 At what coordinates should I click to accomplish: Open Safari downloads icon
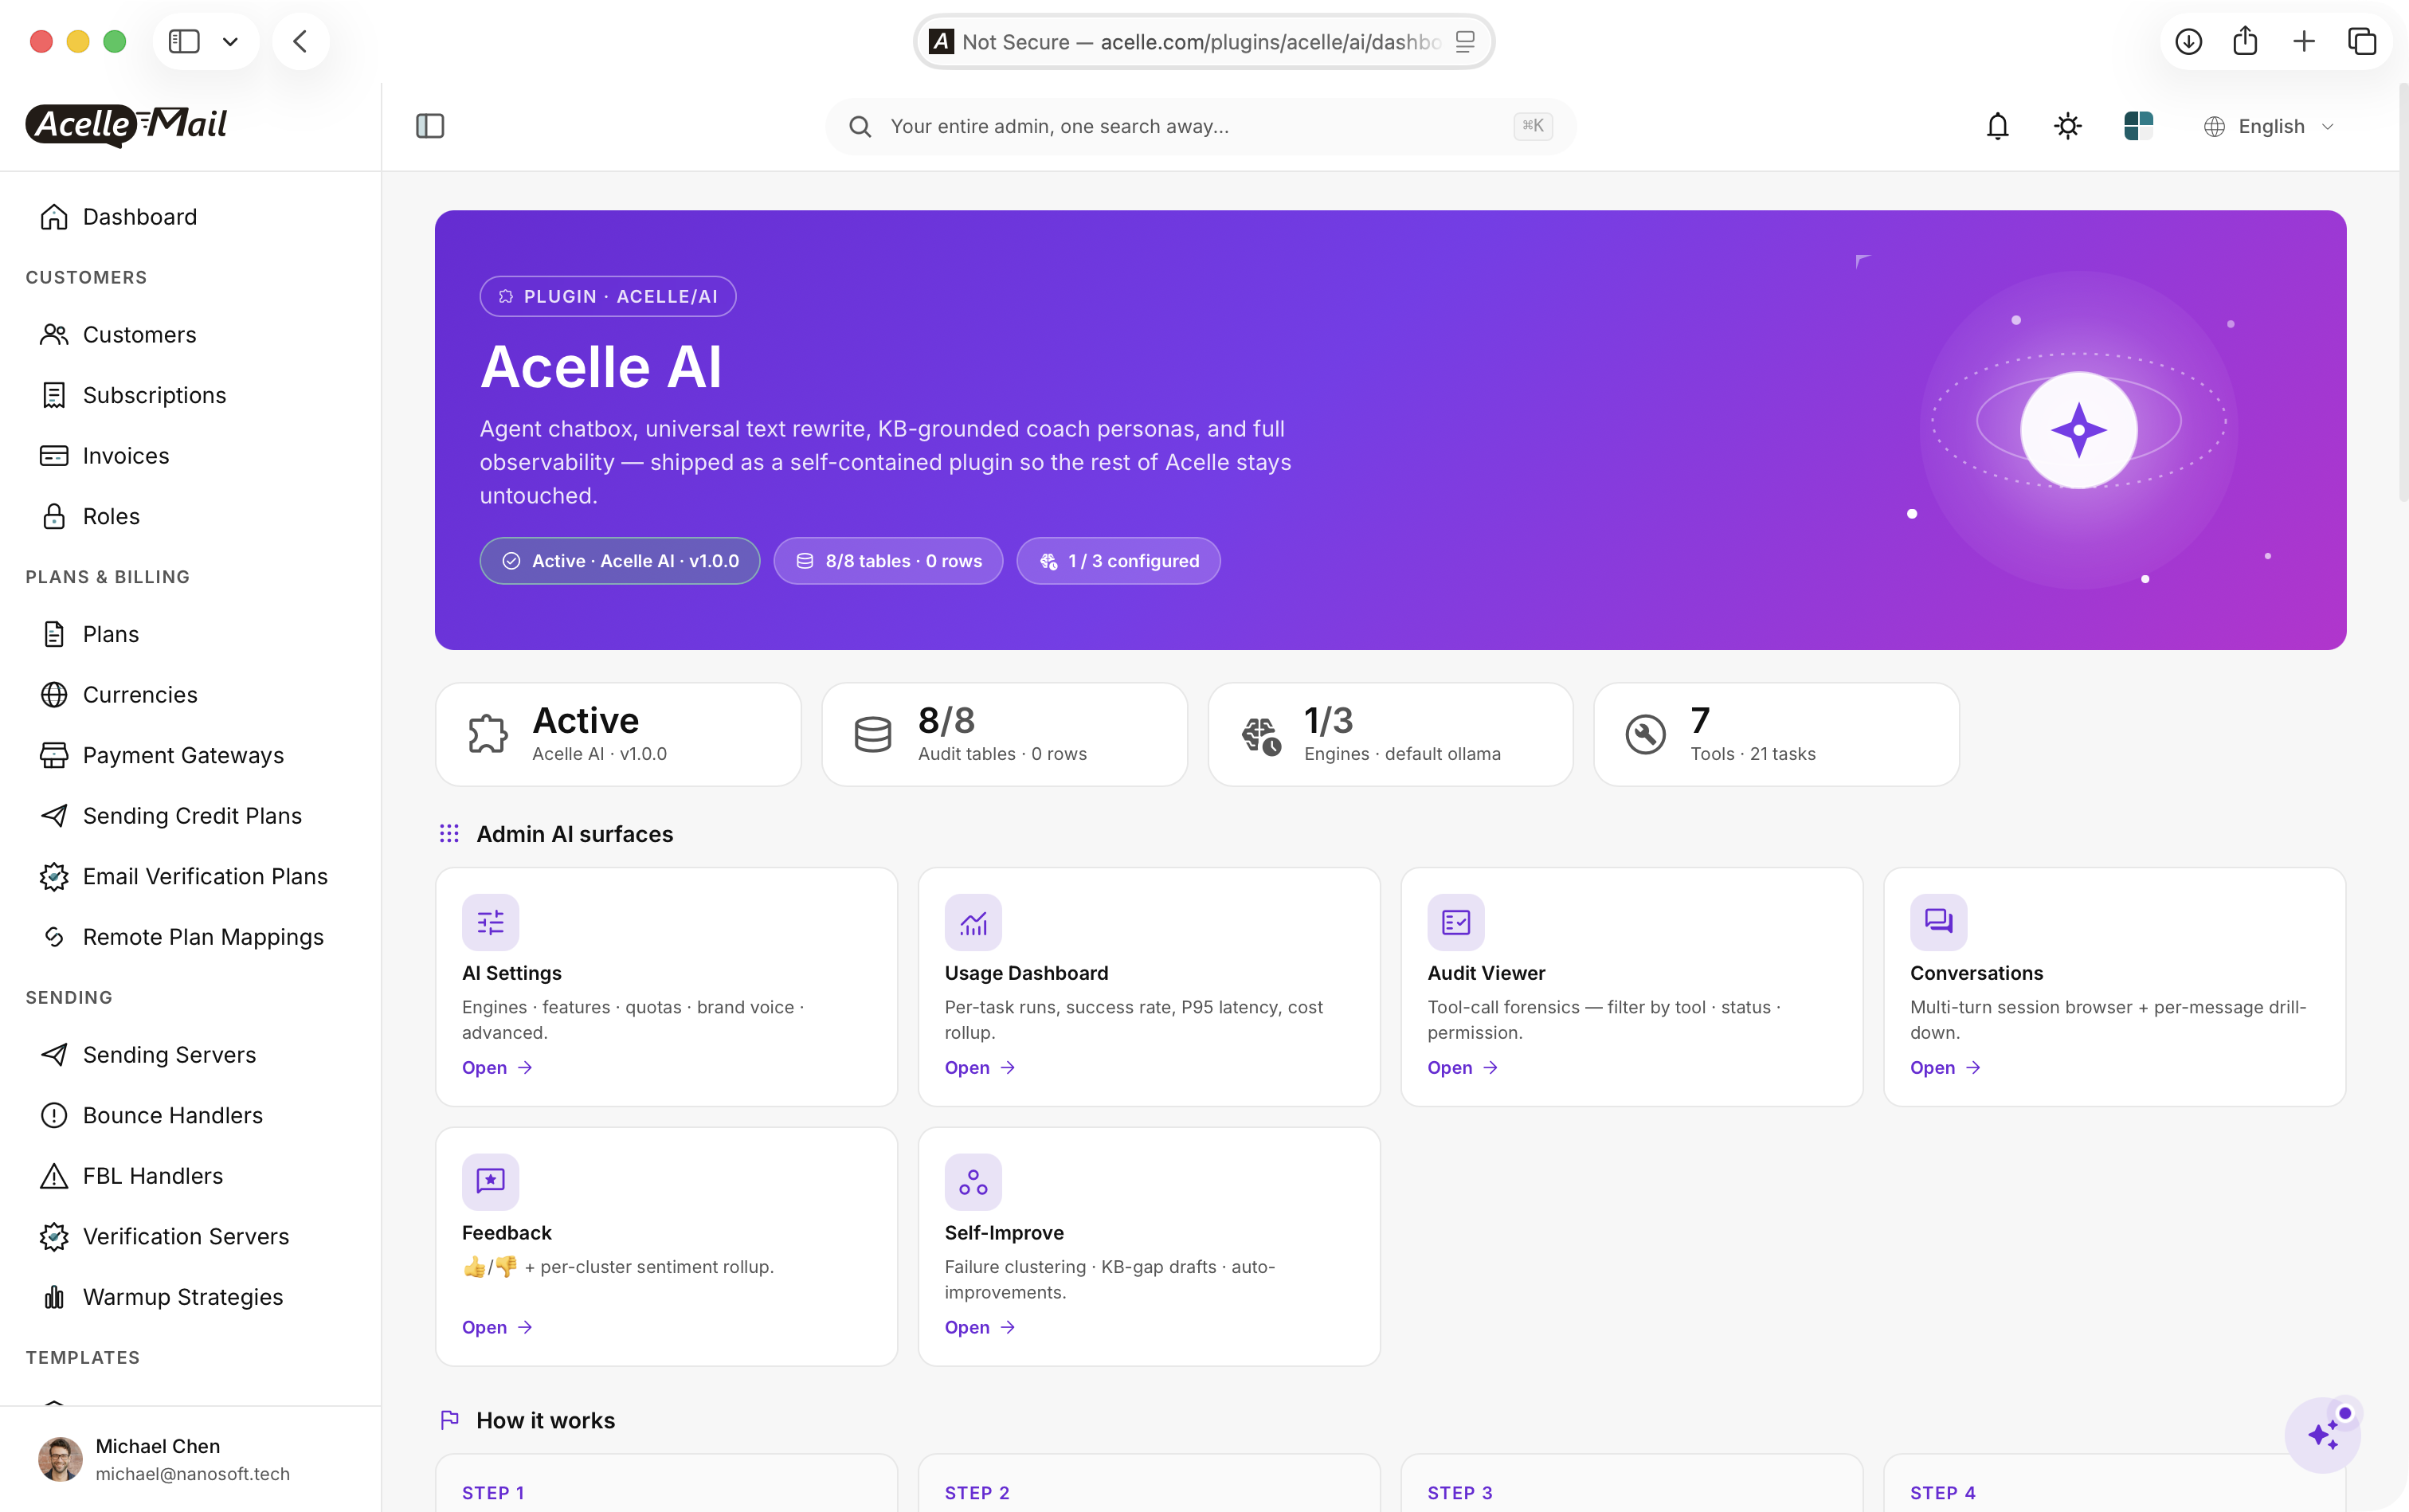click(2188, 41)
